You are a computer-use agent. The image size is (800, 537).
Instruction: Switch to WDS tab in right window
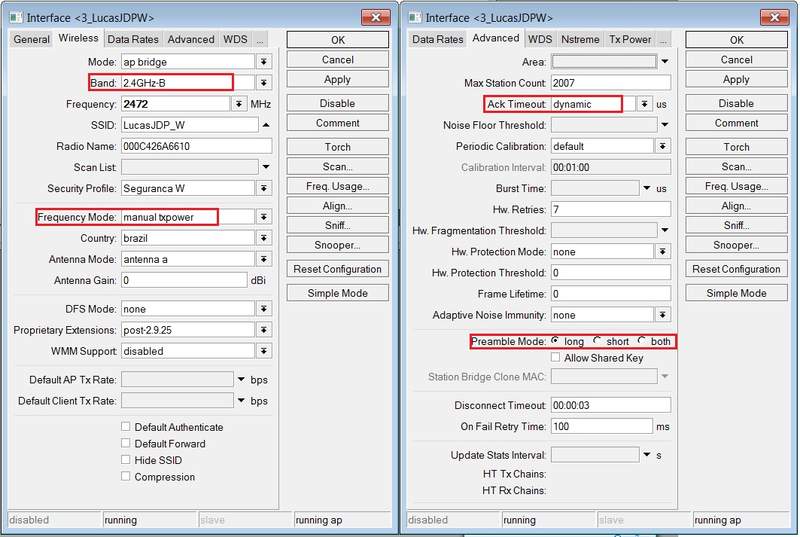[540, 39]
